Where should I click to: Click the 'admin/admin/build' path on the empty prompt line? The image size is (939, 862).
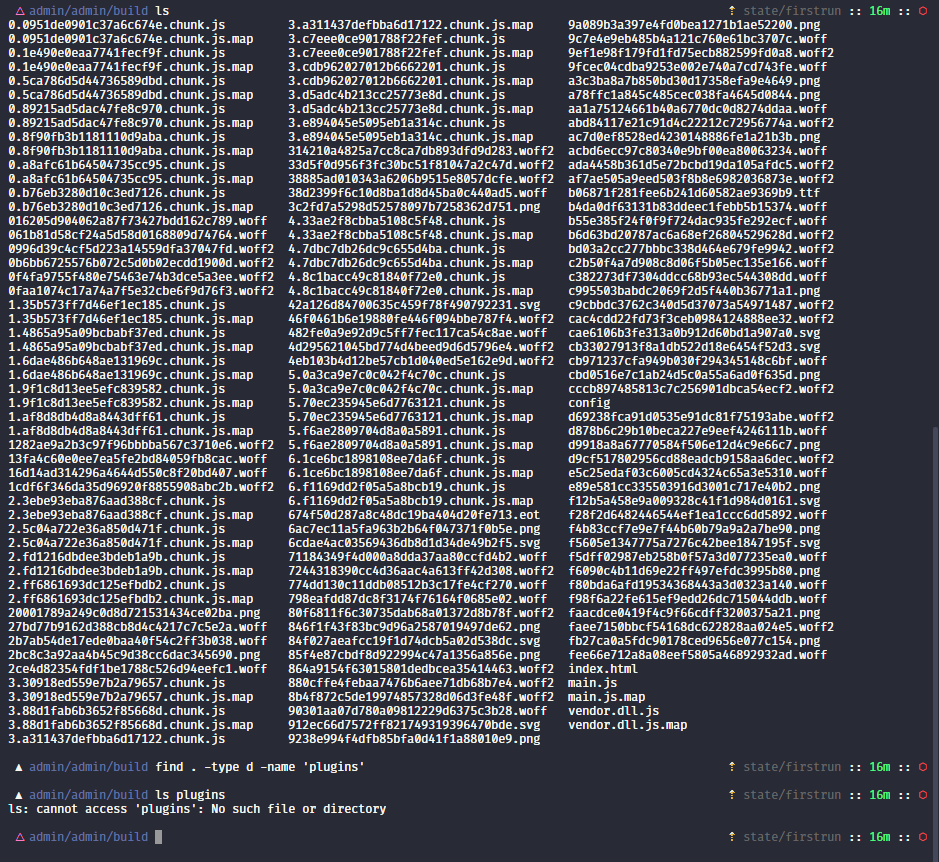(89, 837)
